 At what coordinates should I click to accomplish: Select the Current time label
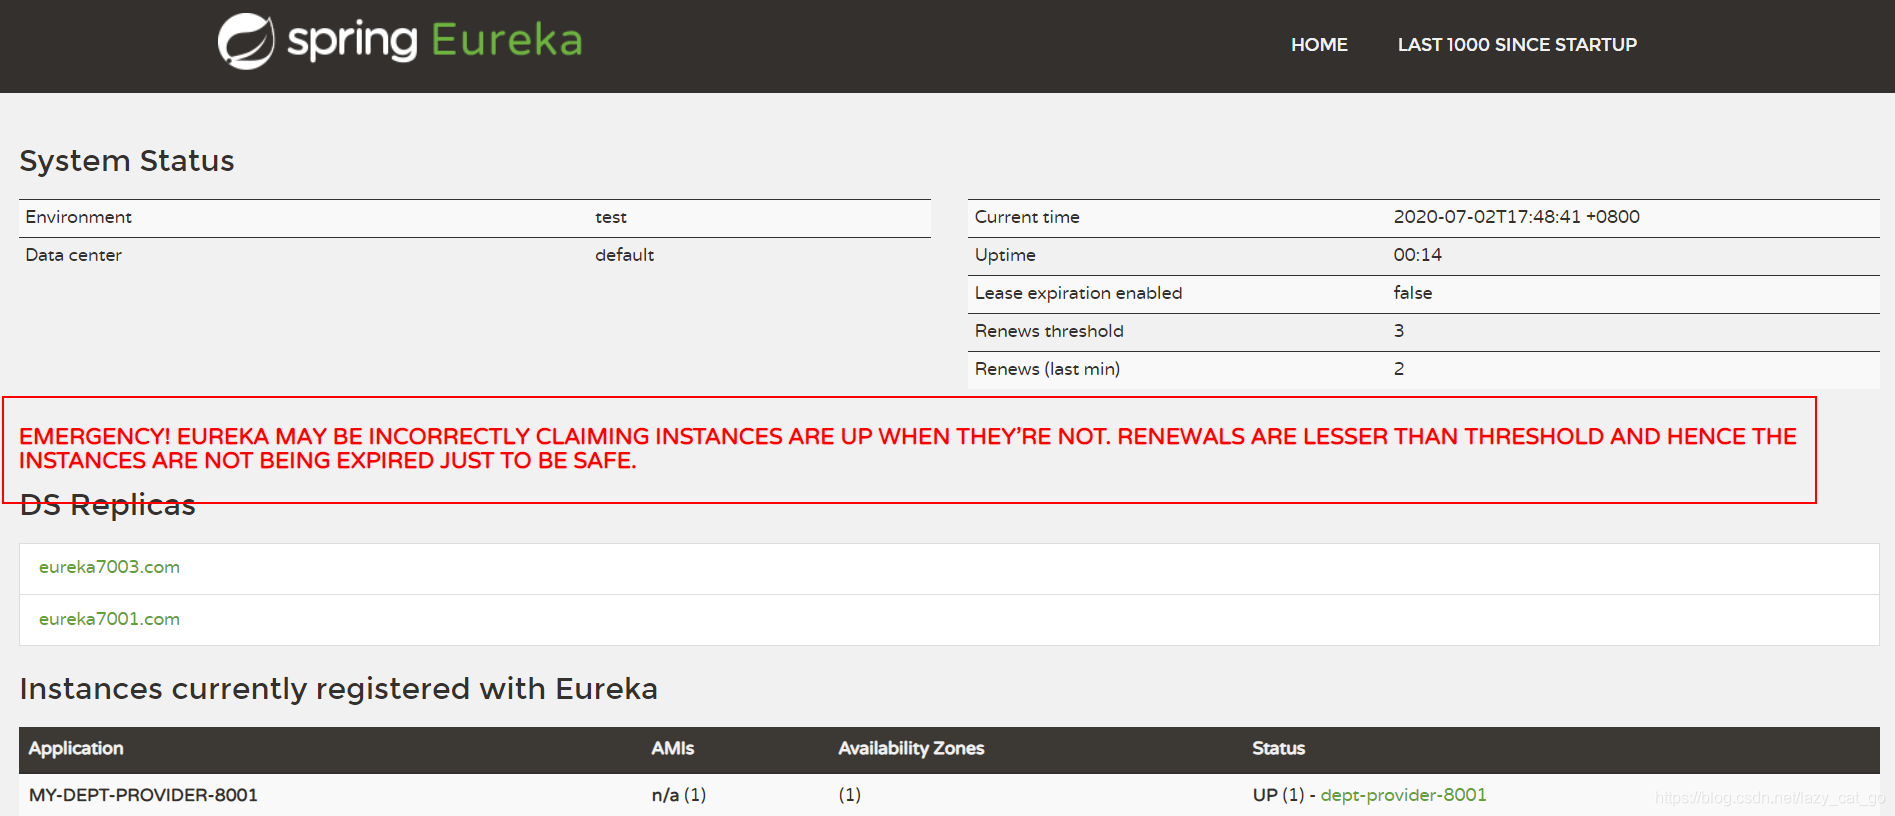coord(1027,217)
